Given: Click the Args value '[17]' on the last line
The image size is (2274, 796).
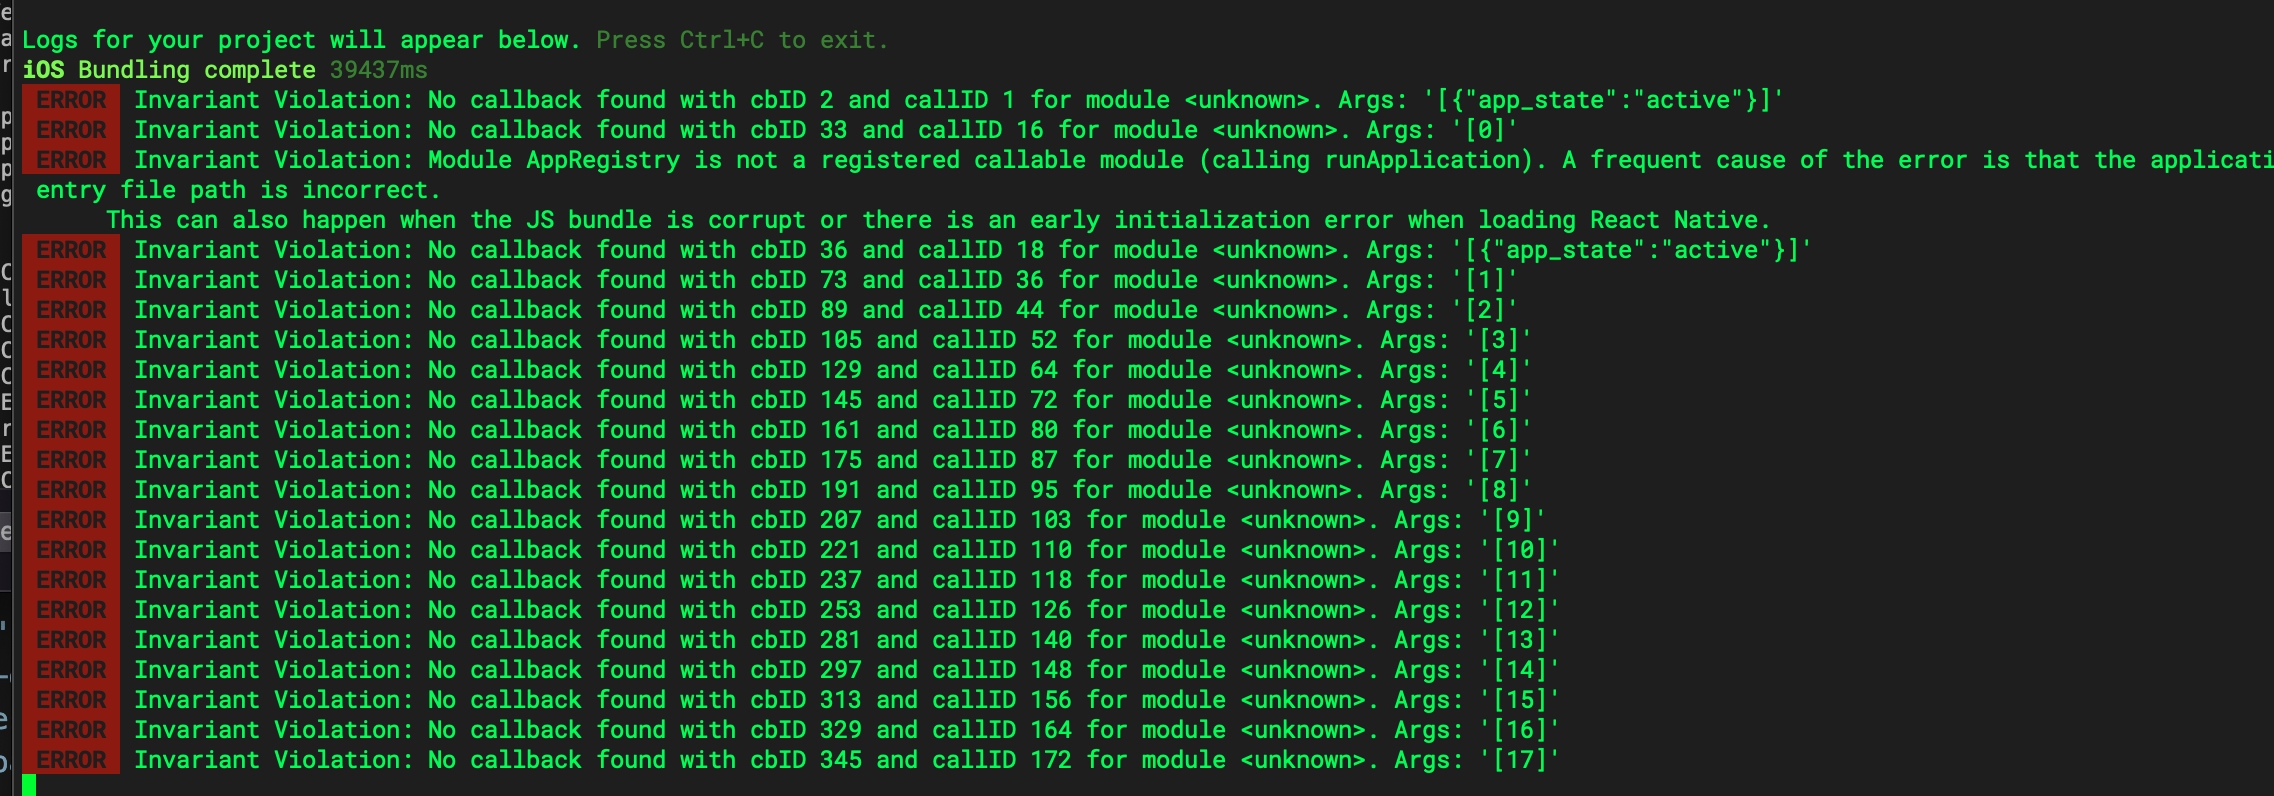Looking at the screenshot, I should (x=1519, y=760).
